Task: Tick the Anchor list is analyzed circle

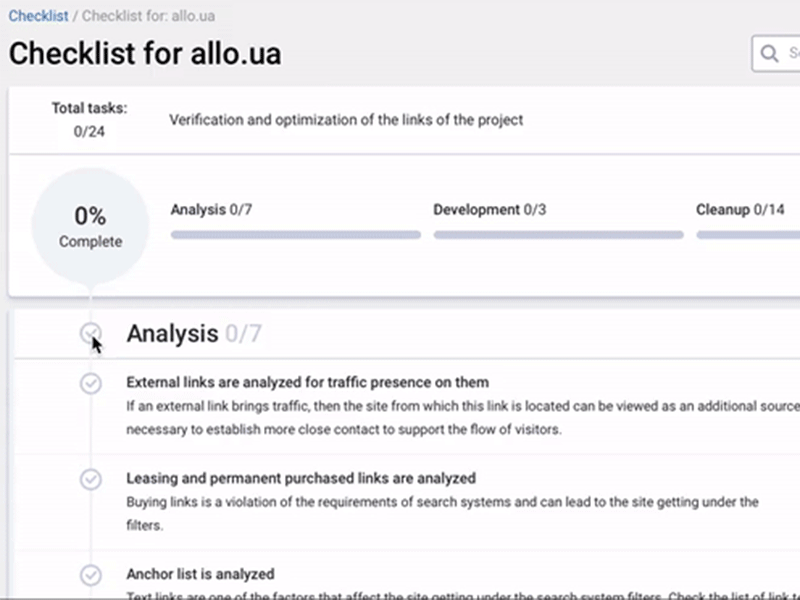Action: 91,575
